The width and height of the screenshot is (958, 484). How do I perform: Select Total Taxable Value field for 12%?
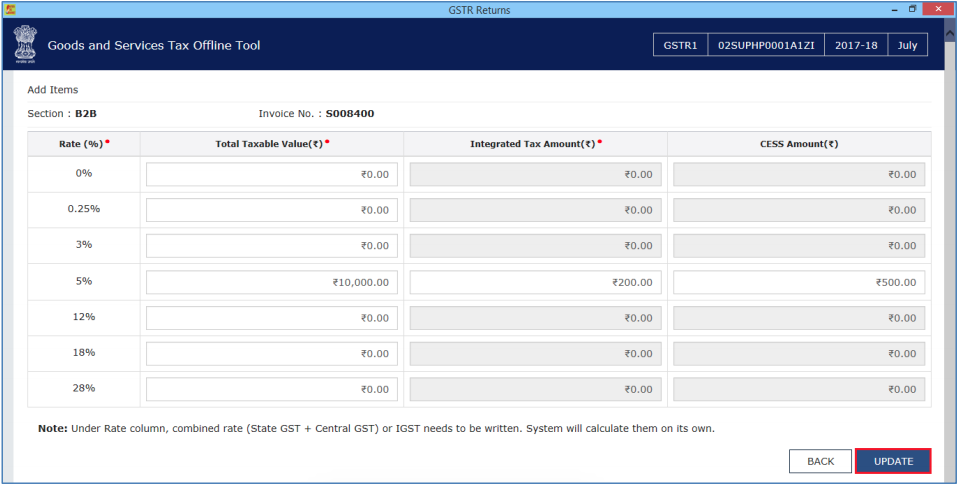(x=271, y=318)
